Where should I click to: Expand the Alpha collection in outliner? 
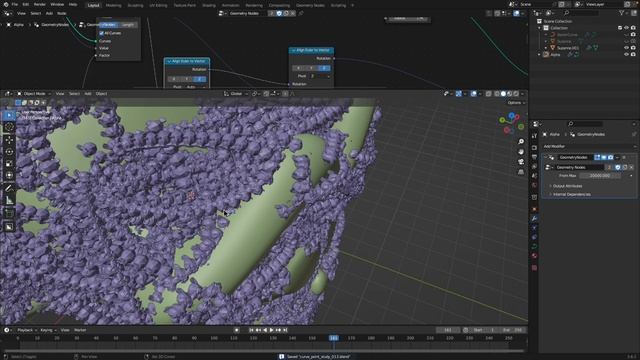(540, 54)
